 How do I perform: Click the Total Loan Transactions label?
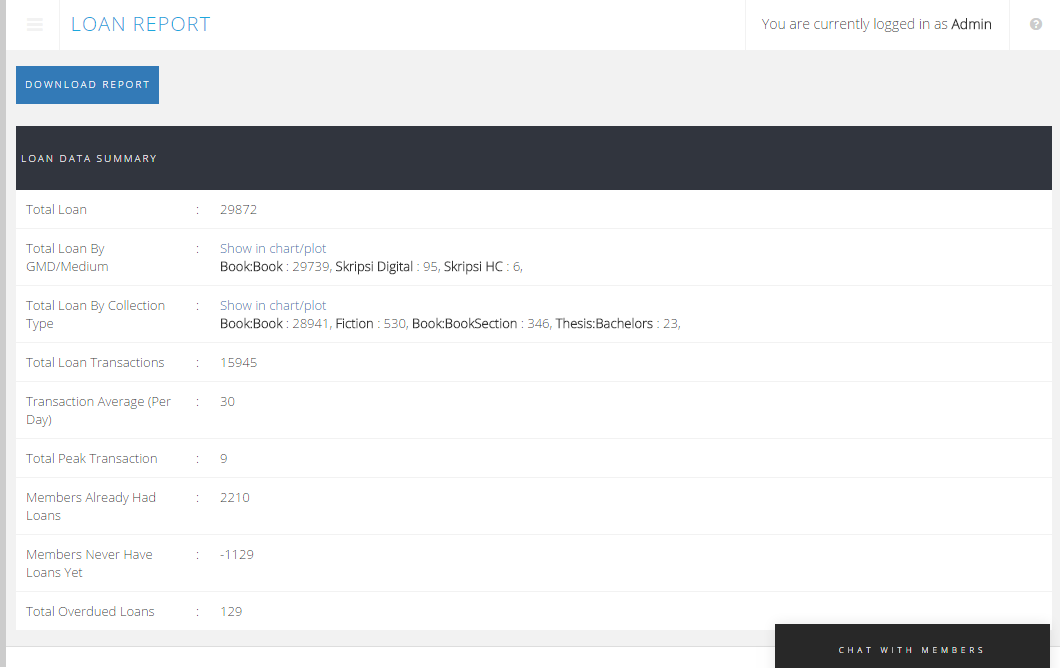pos(95,363)
